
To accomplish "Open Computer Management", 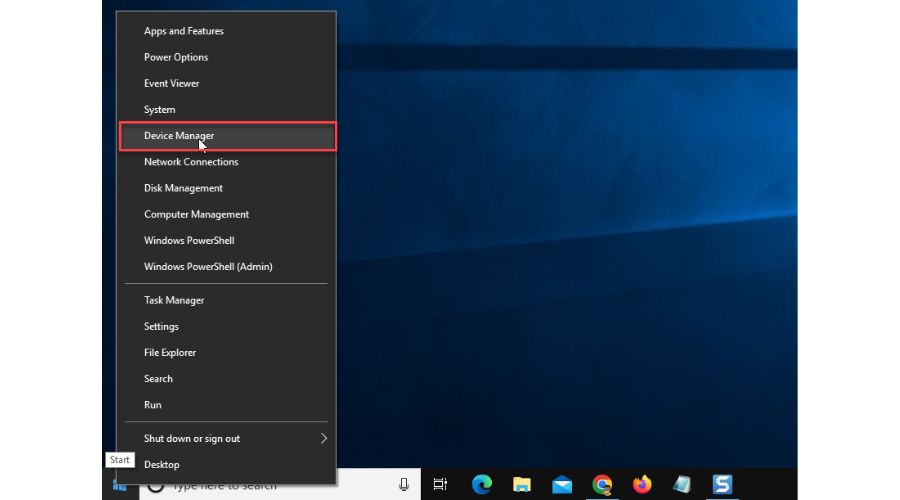I will pyautogui.click(x=227, y=215).
